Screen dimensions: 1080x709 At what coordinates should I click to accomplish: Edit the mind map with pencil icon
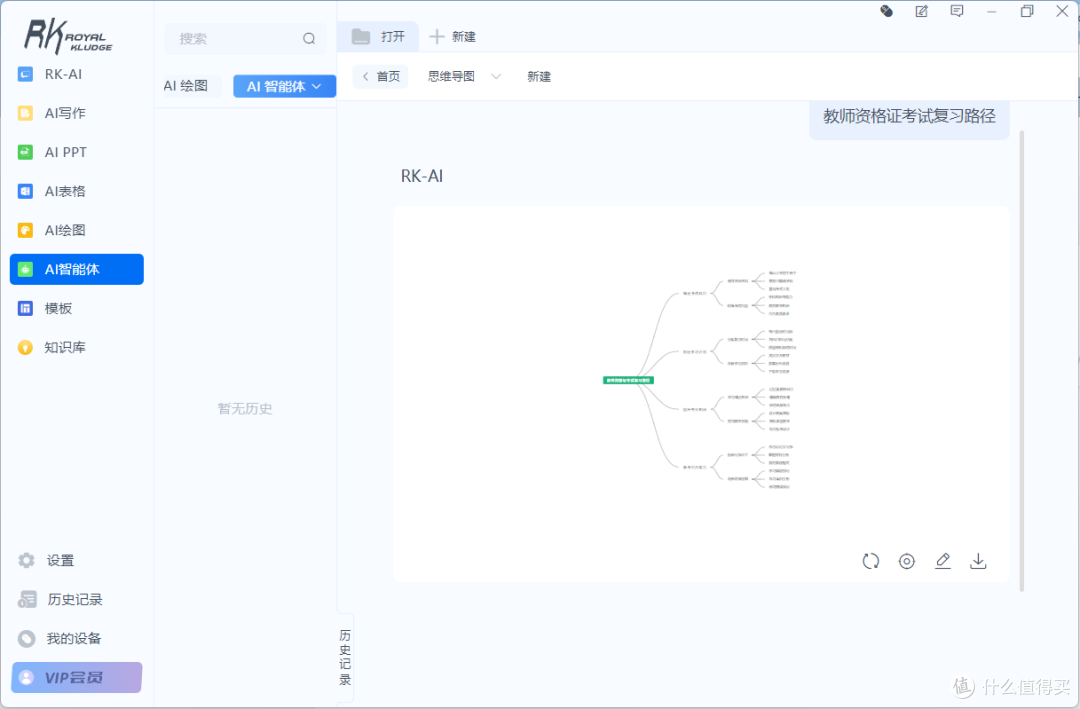pyautogui.click(x=943, y=561)
